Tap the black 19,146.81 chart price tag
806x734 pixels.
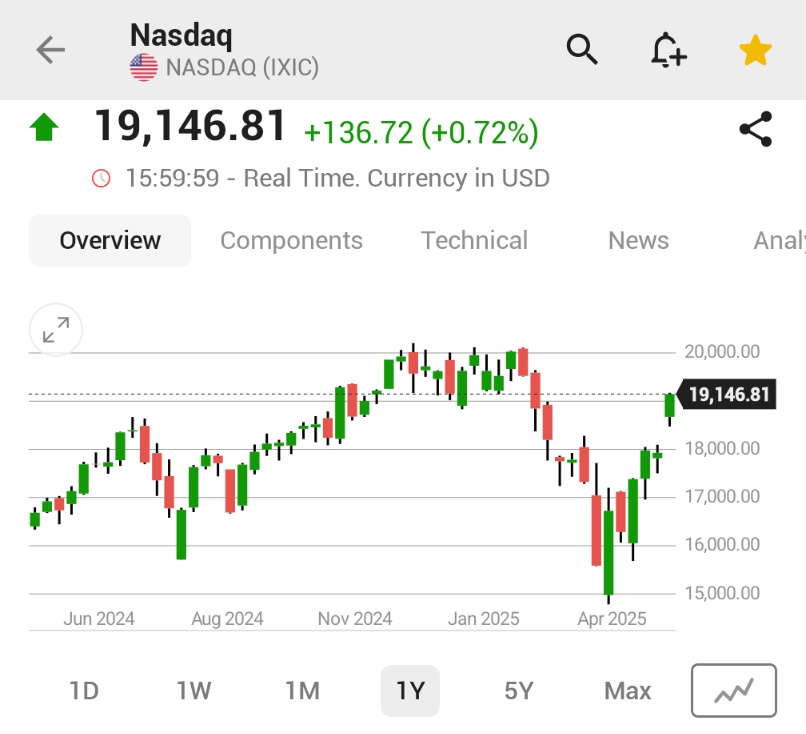(726, 394)
